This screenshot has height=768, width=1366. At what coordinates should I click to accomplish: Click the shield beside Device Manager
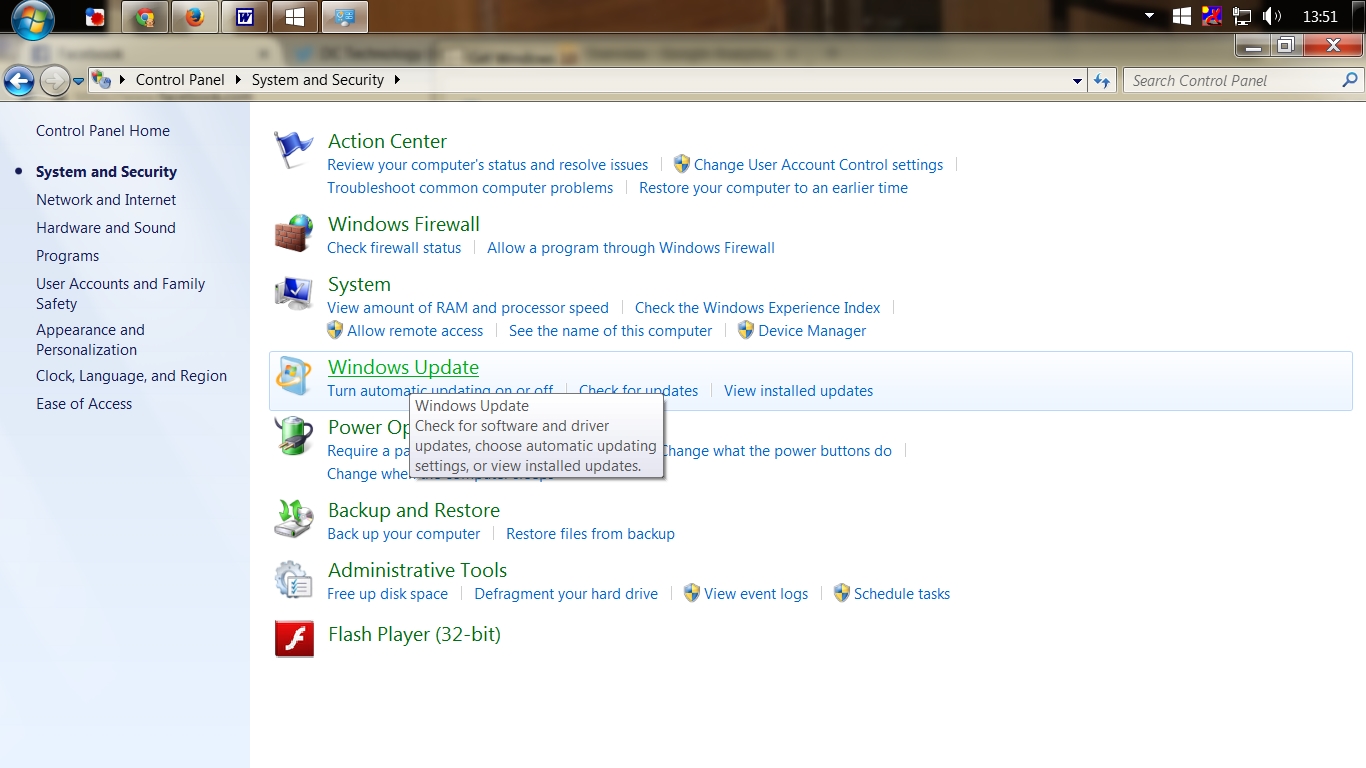(746, 330)
